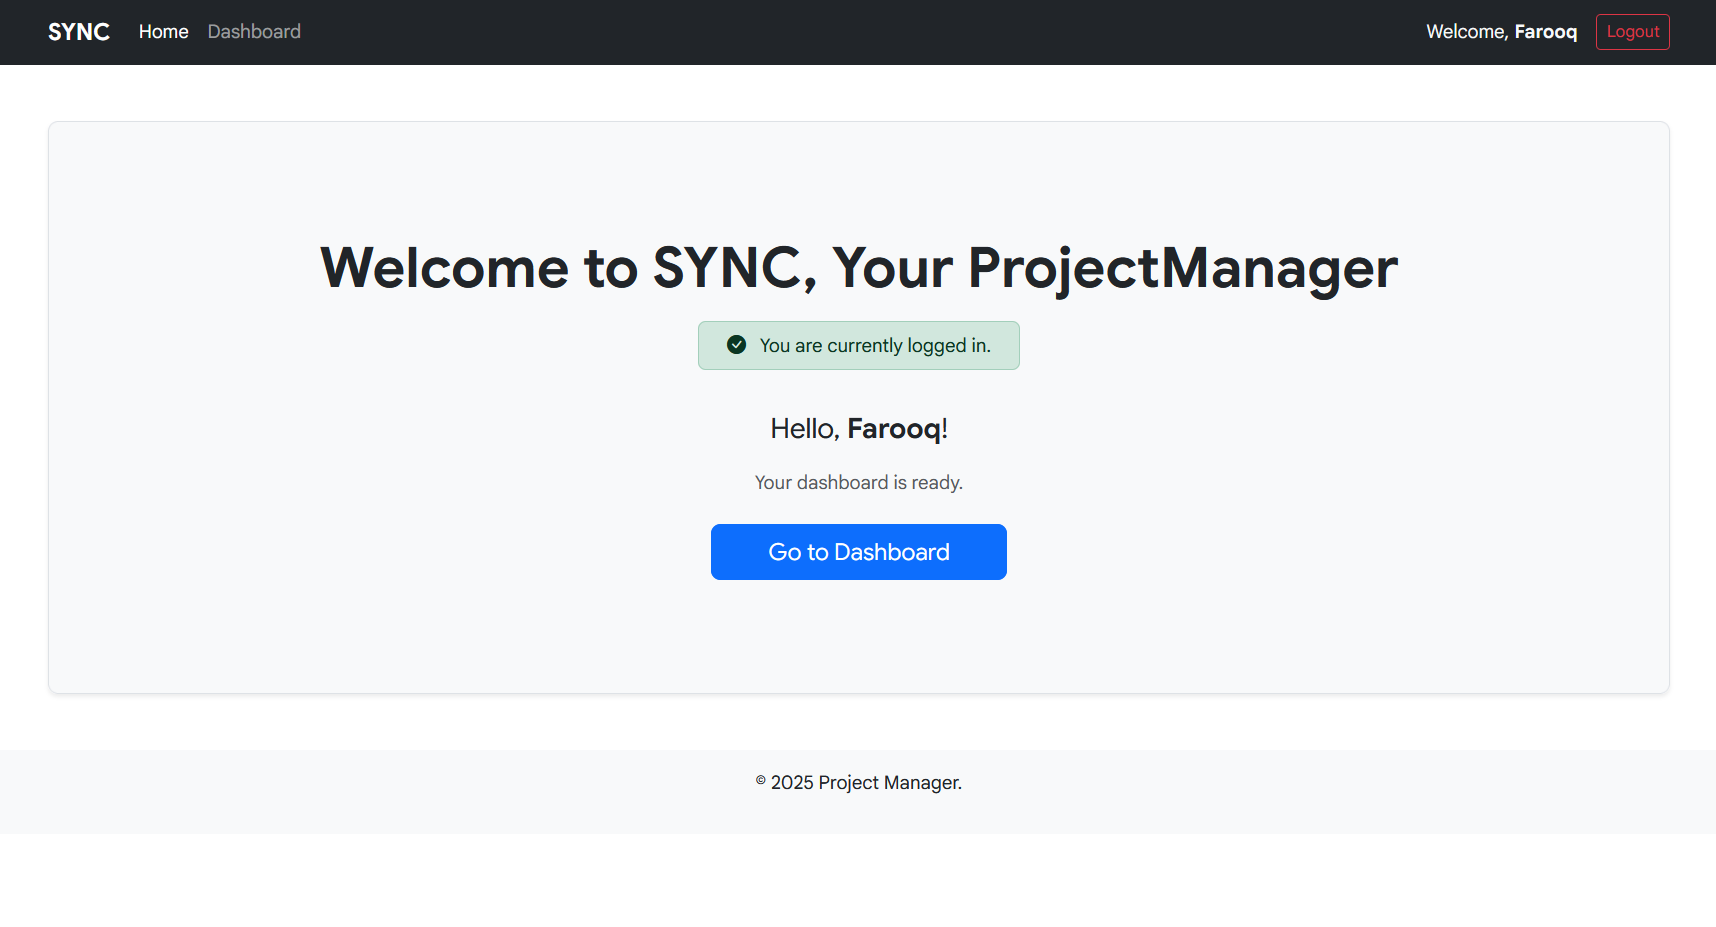Click the SYNC logo in the navbar
1716x927 pixels.
78,31
